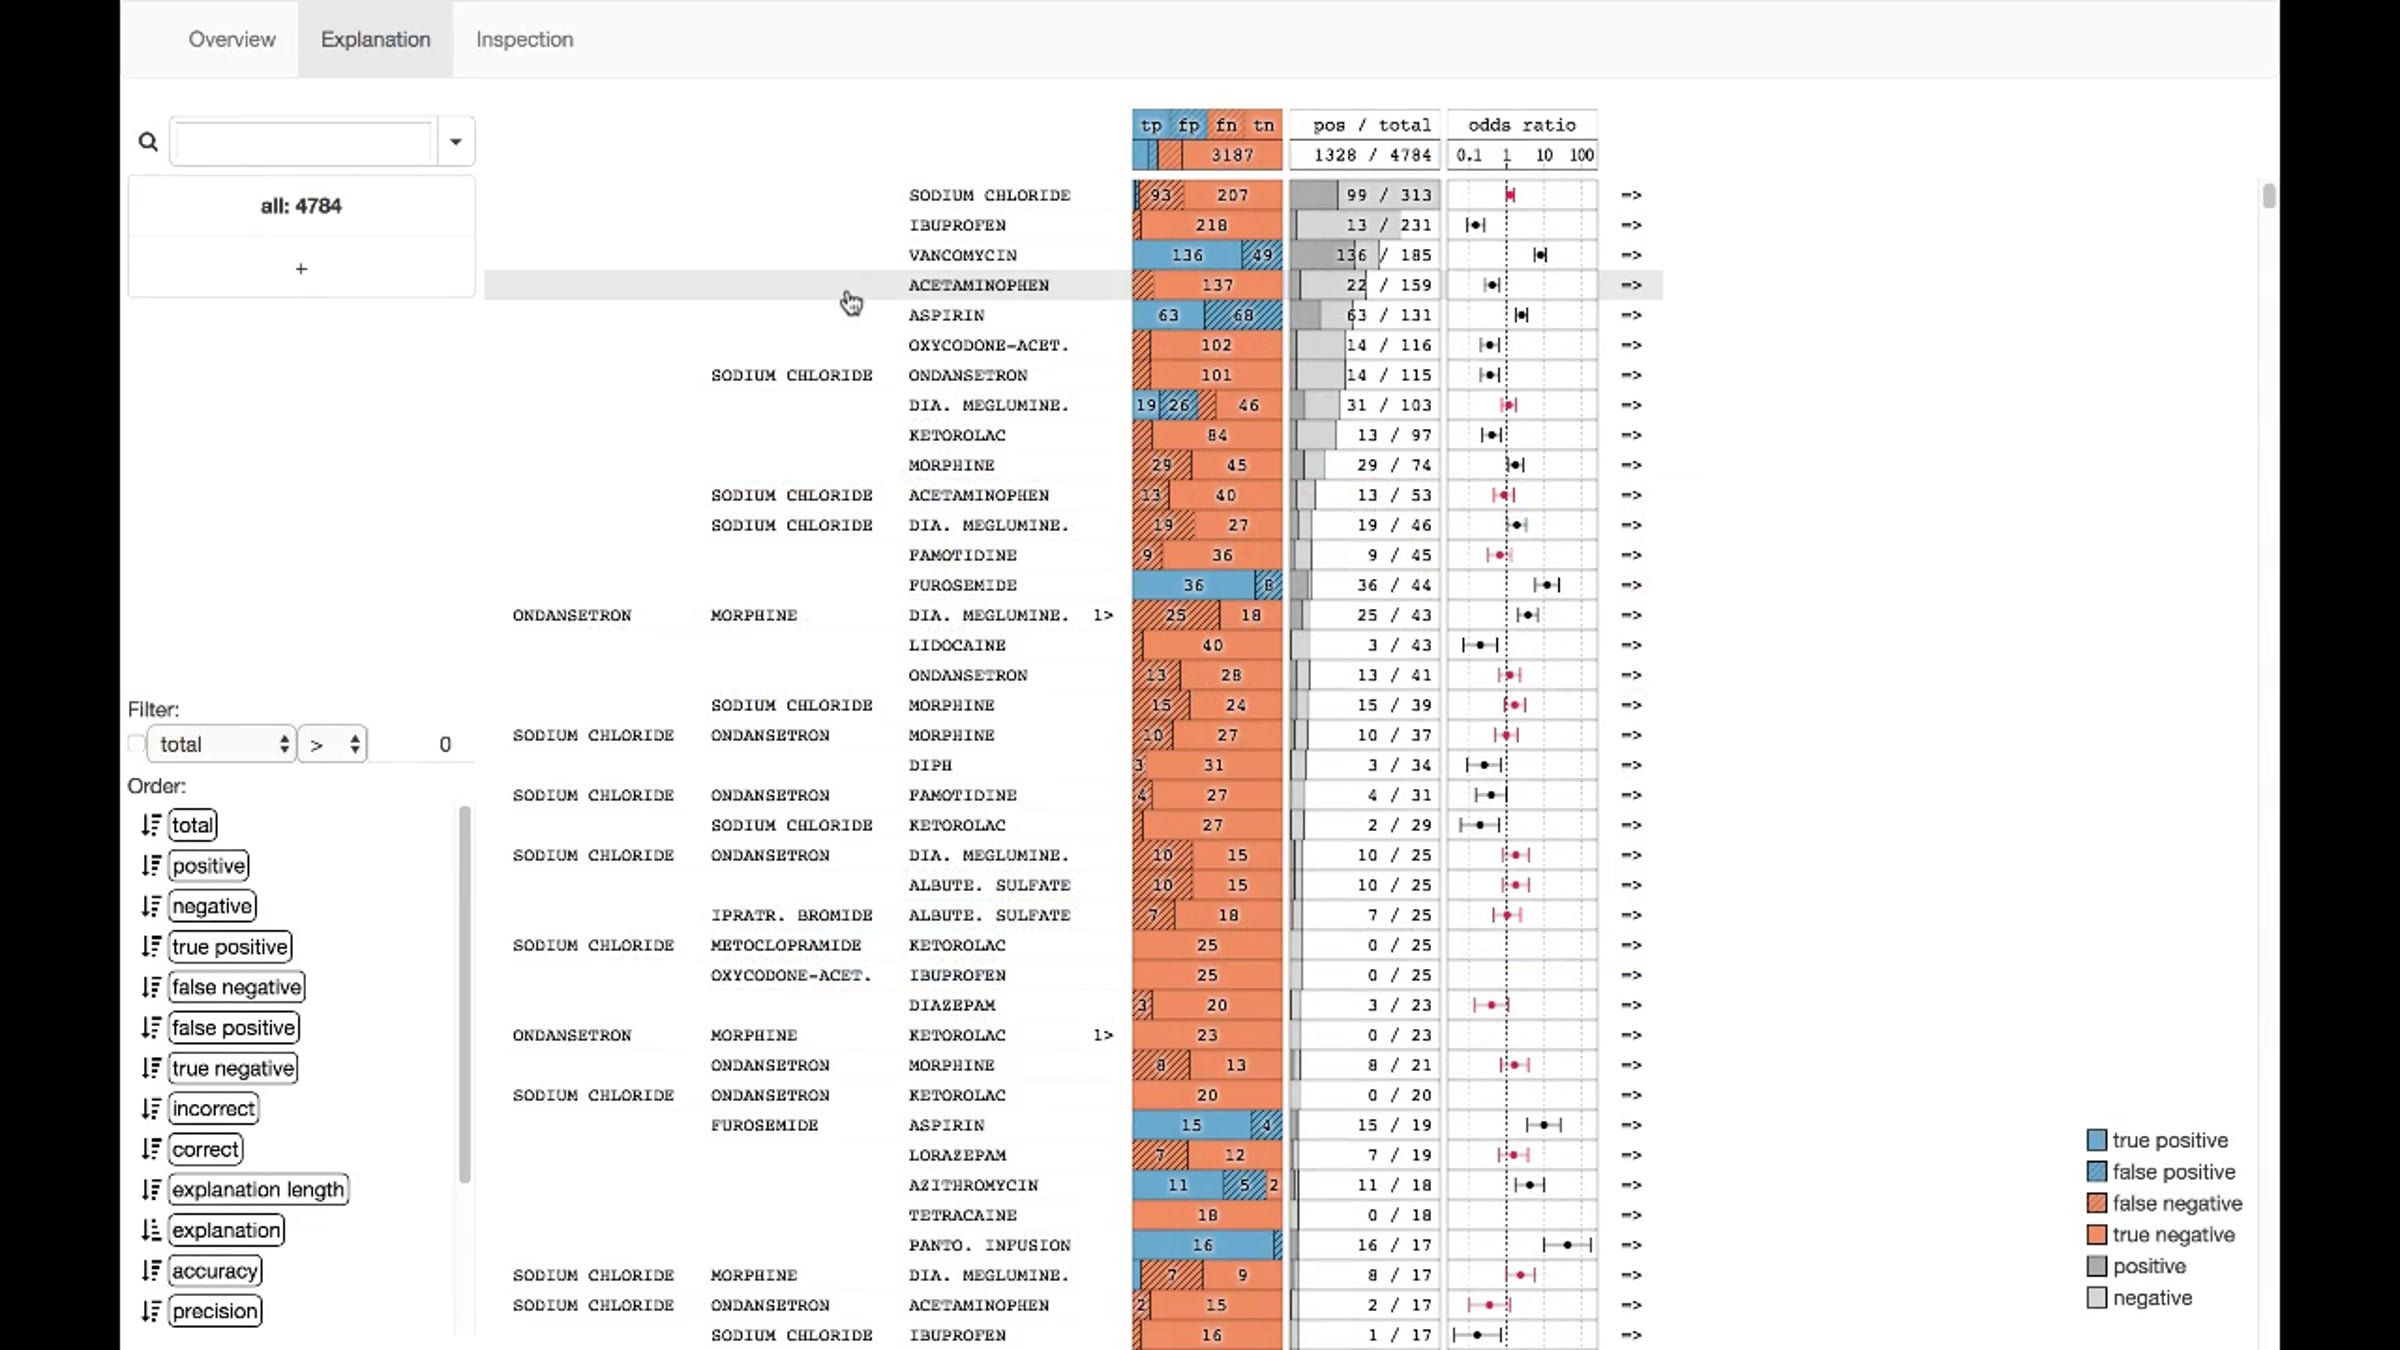The height and width of the screenshot is (1350, 2400).
Task: Open the comparison operator dropdown
Action: coord(333,744)
